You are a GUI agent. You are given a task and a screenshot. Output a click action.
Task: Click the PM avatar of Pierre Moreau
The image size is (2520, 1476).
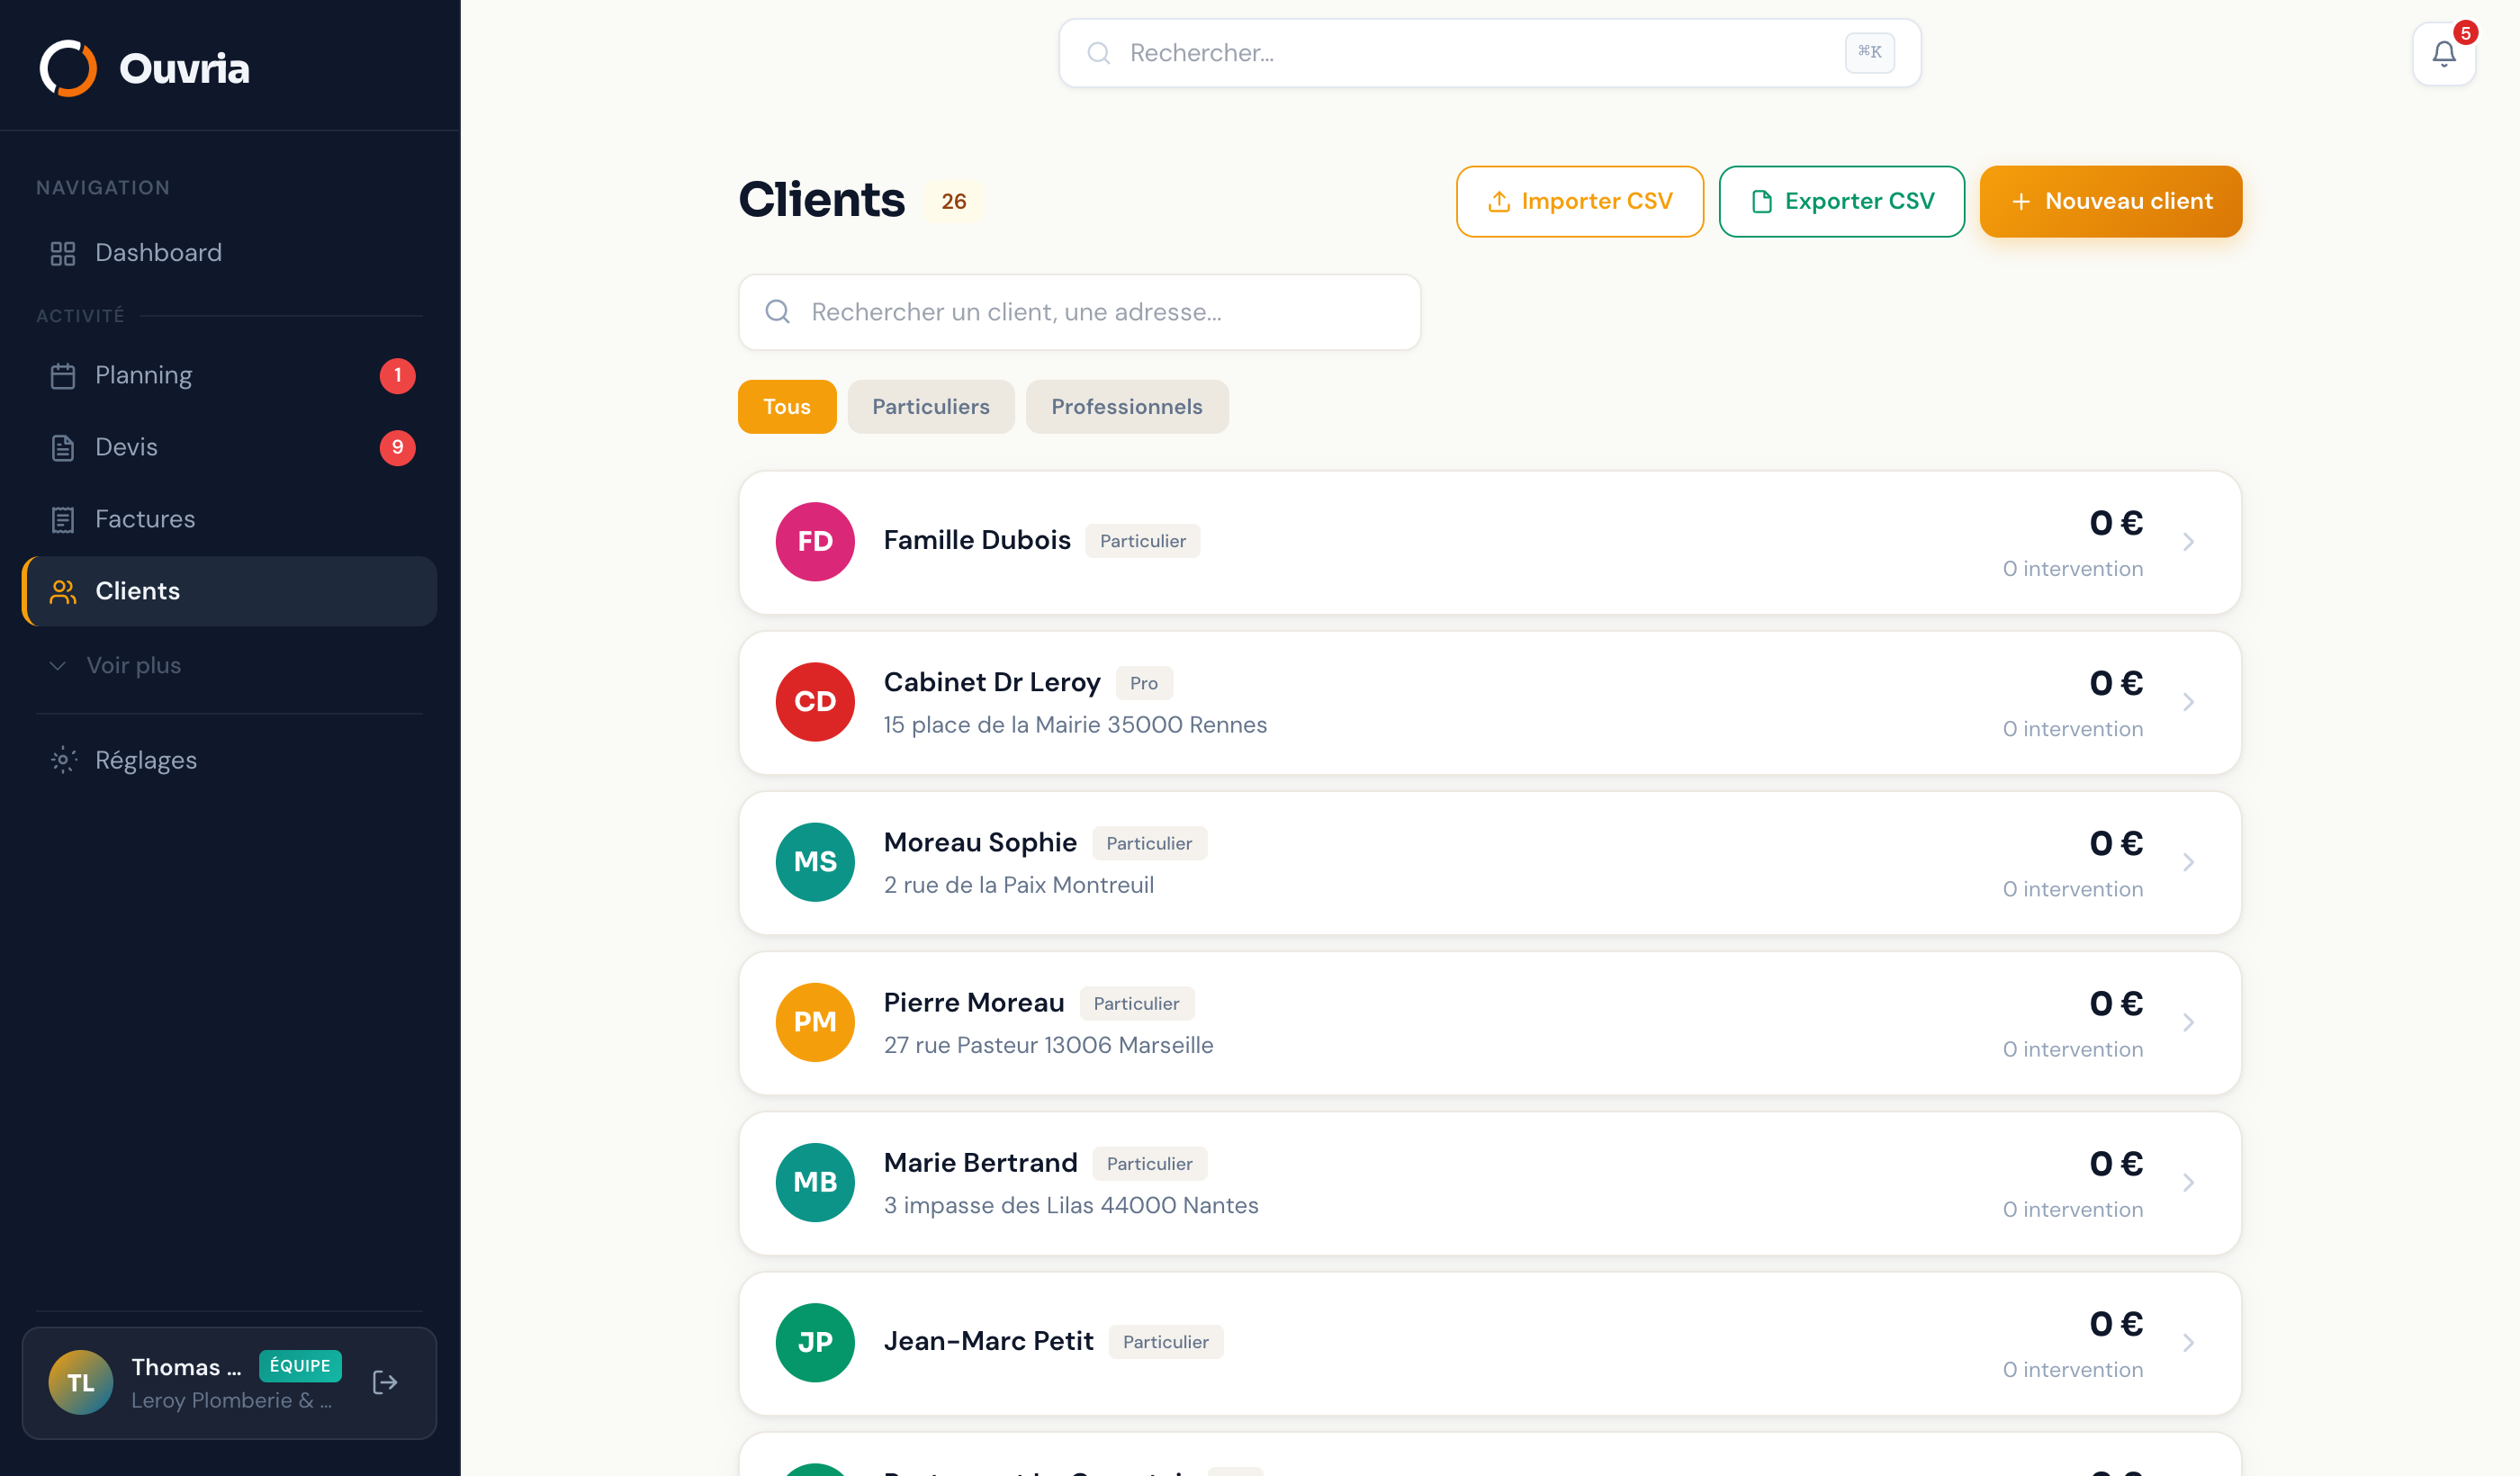pos(815,1022)
